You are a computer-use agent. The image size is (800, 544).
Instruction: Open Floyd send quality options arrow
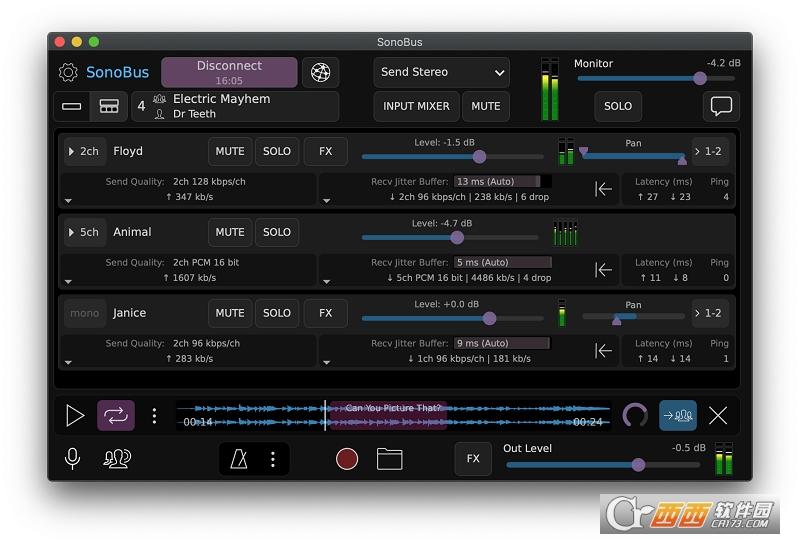click(x=68, y=201)
